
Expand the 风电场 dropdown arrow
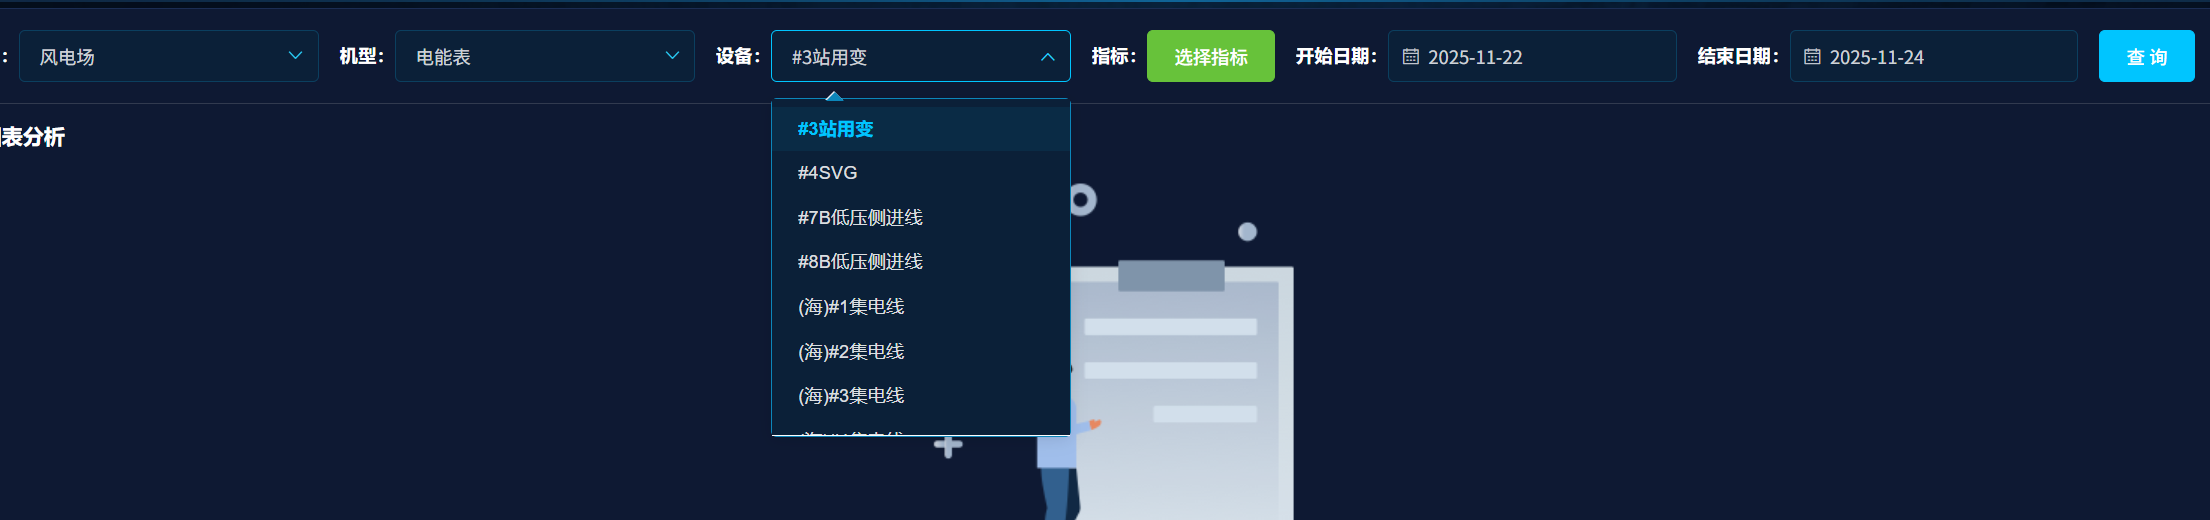click(295, 56)
